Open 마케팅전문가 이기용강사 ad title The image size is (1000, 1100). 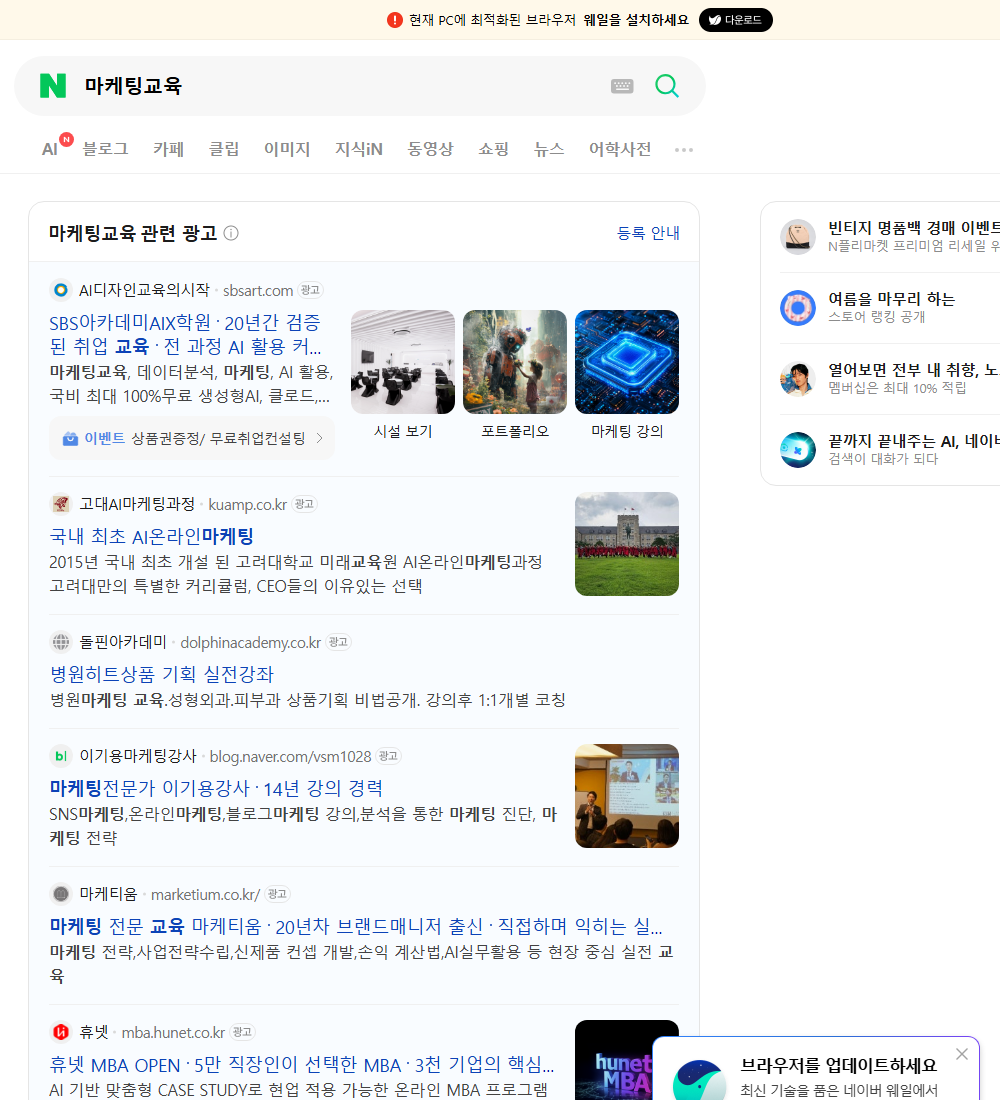[x=216, y=788]
